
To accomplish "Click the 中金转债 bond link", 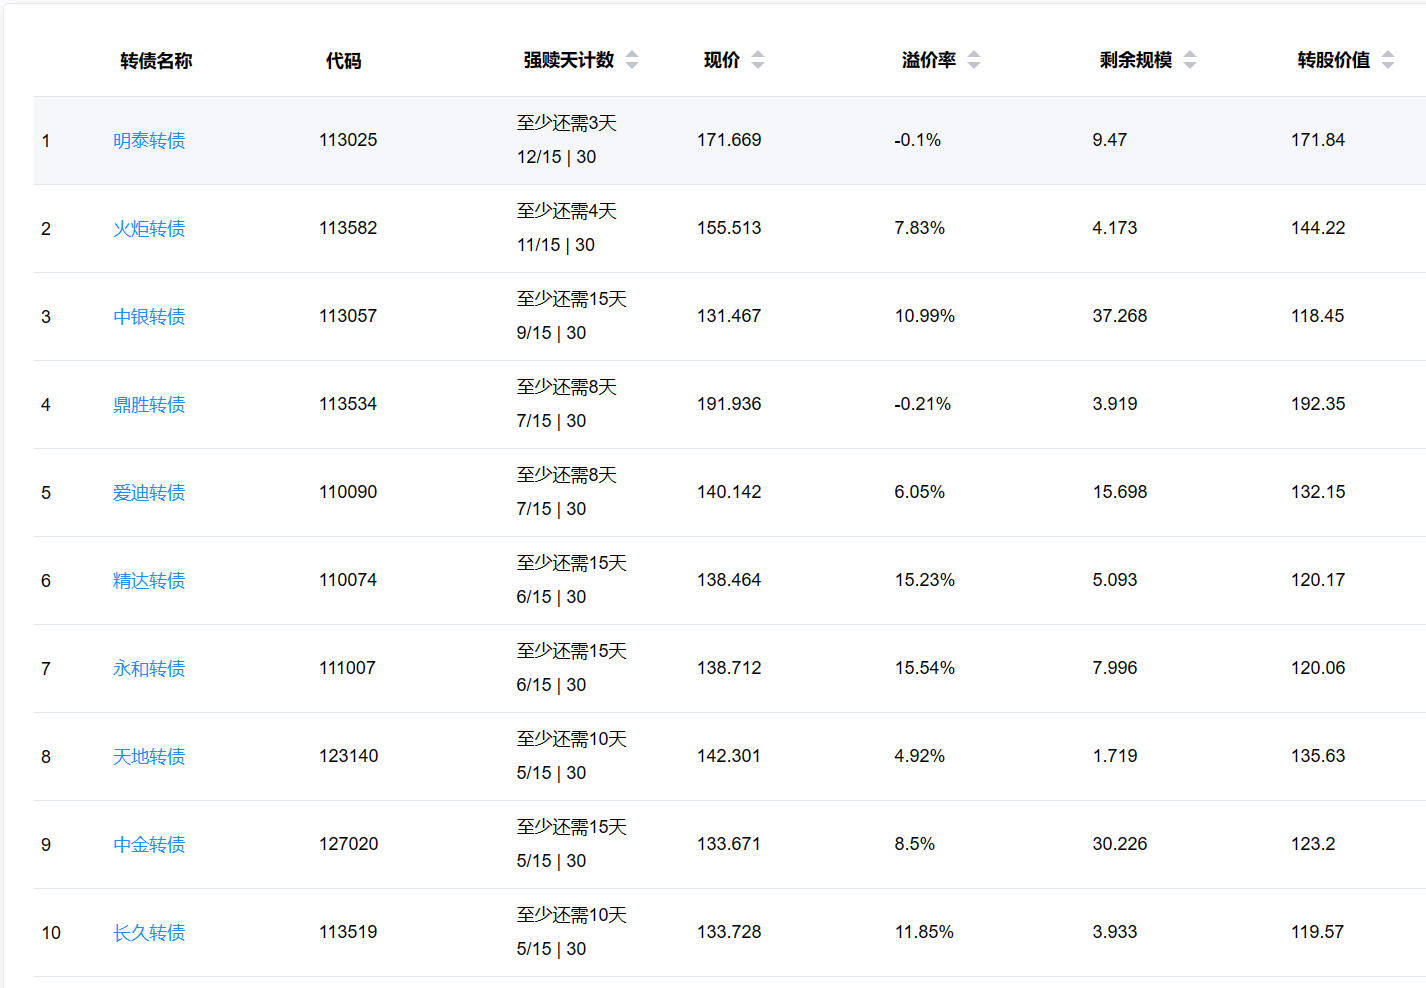I will [149, 845].
